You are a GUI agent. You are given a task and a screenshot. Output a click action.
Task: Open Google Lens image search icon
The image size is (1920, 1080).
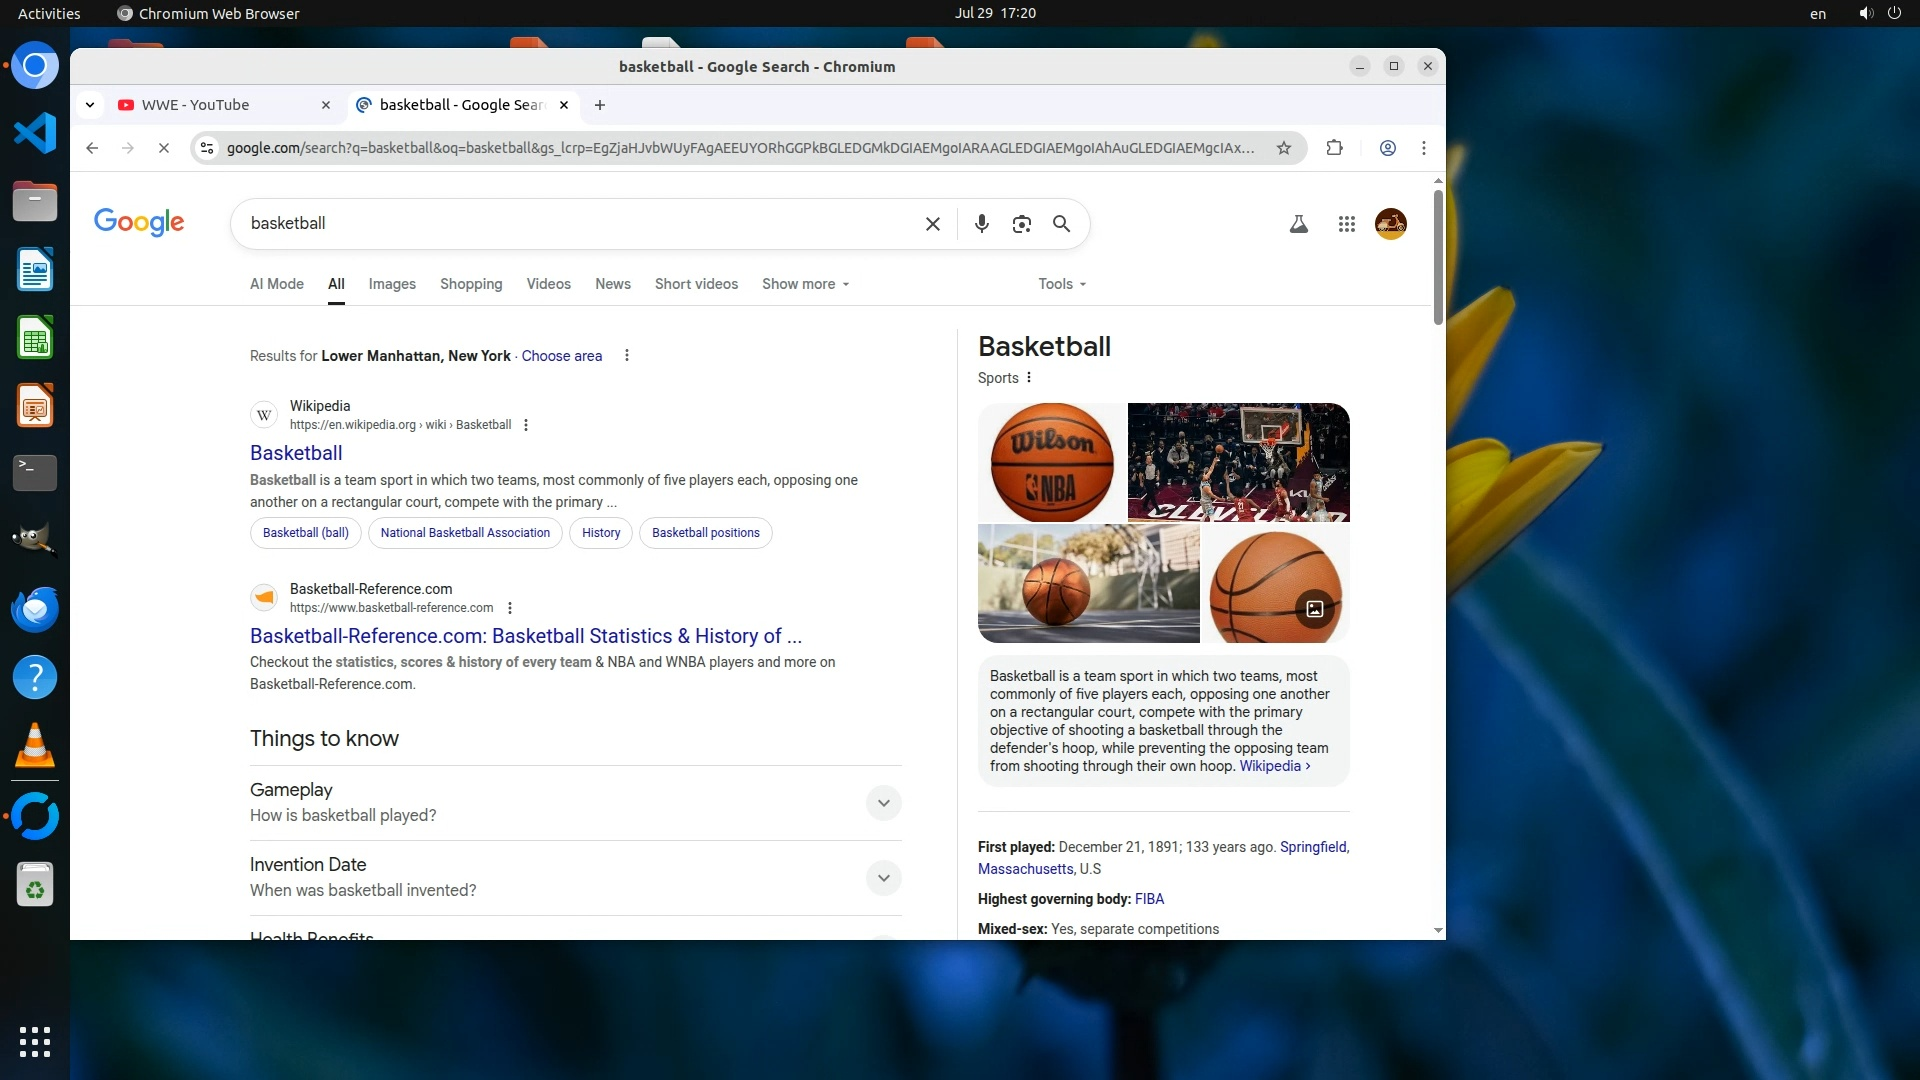coord(1021,224)
